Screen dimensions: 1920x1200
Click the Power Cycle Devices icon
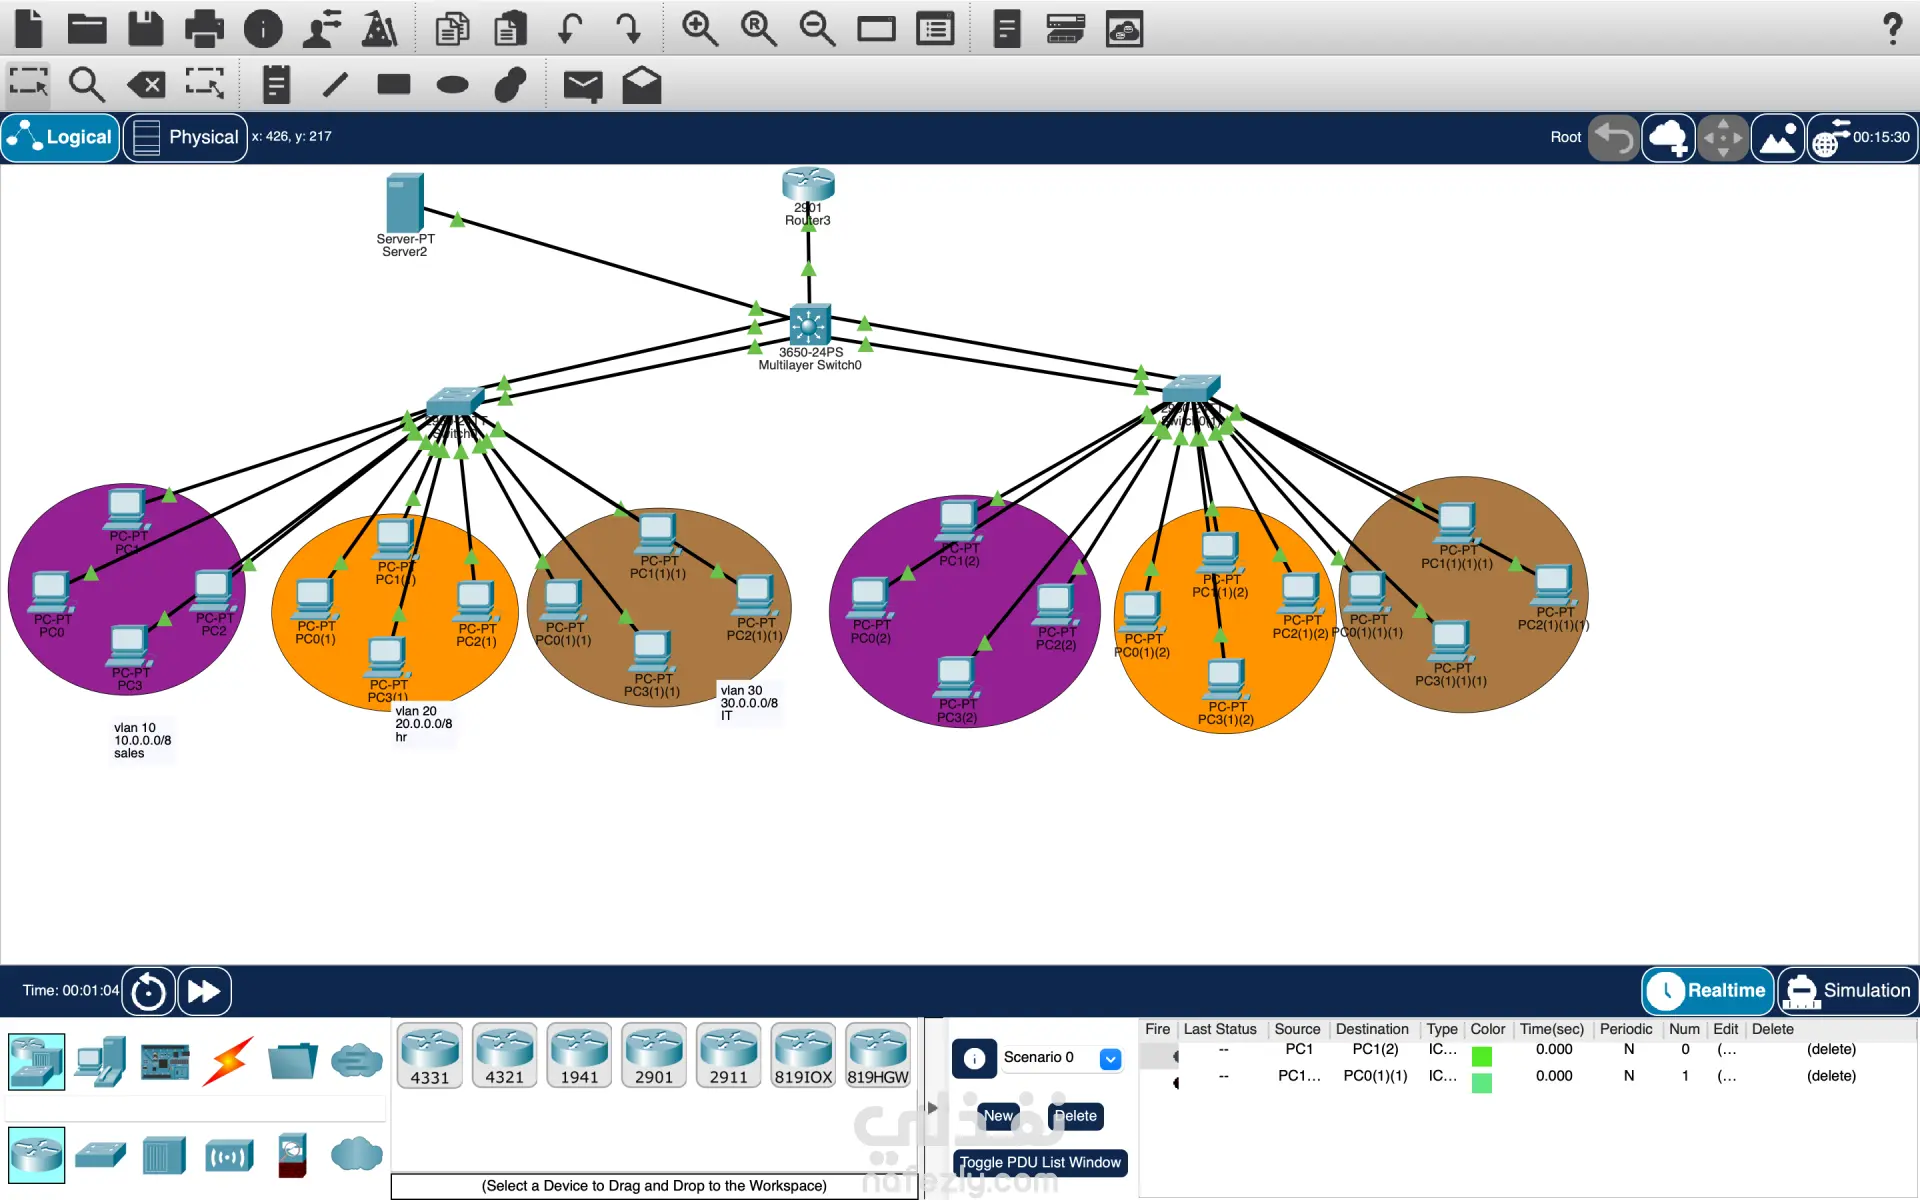[x=148, y=991]
